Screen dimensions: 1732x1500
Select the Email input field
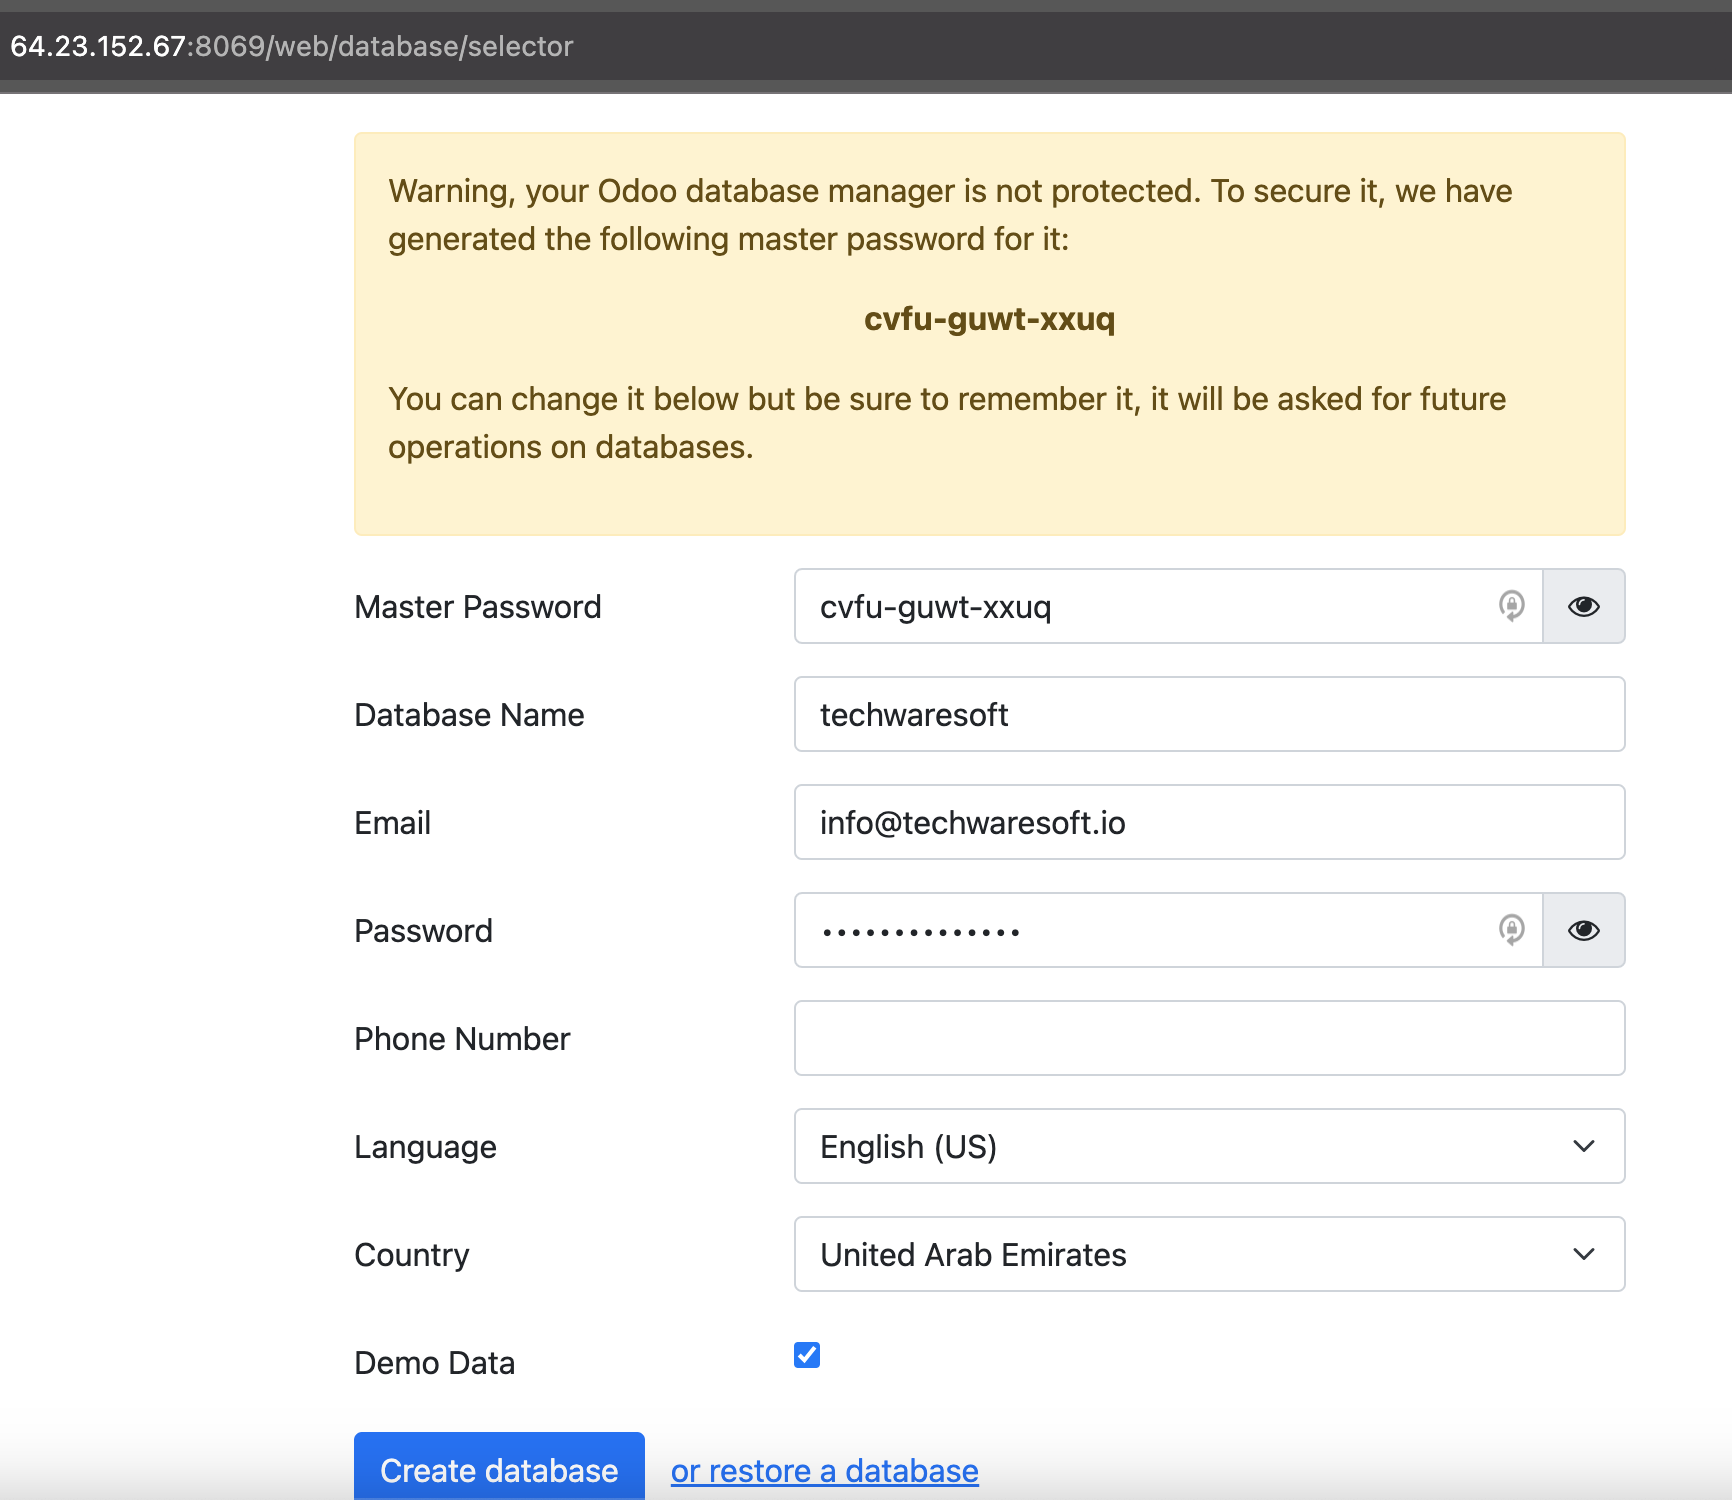pos(1209,822)
